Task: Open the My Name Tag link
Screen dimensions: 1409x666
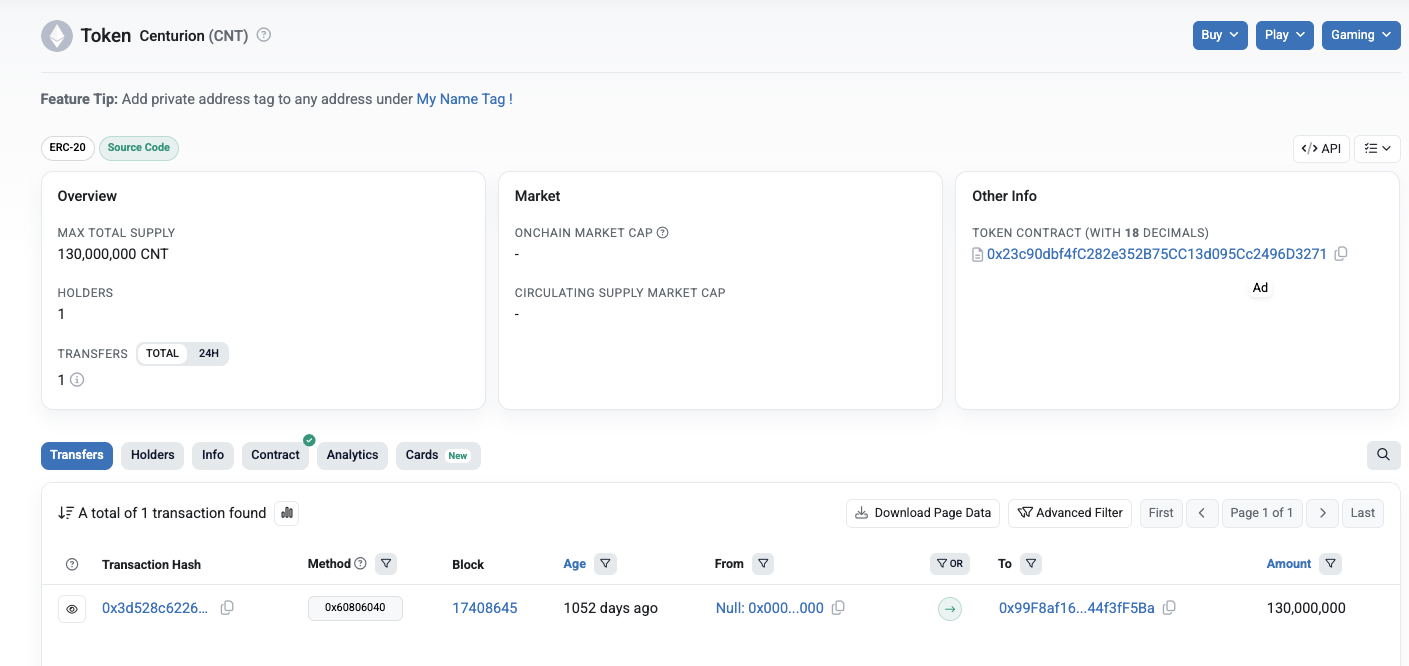Action: coord(461,99)
